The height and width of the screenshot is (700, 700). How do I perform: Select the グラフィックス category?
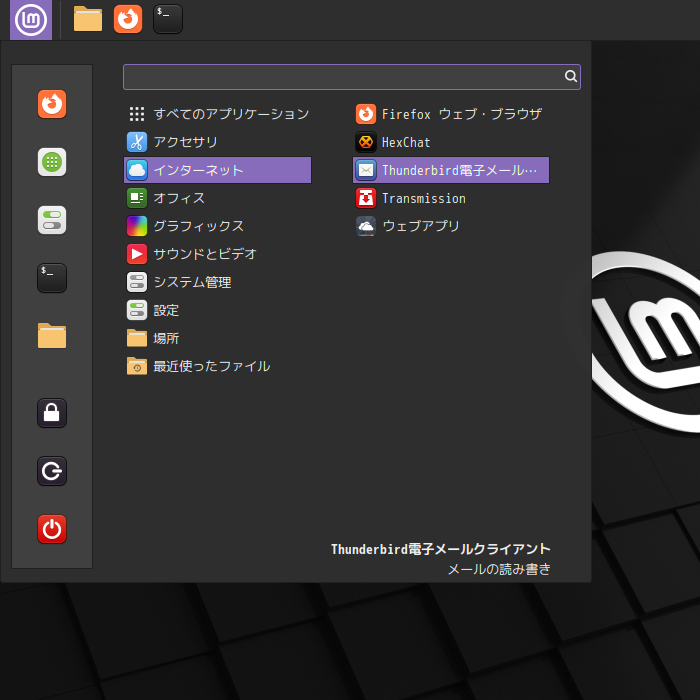217,226
